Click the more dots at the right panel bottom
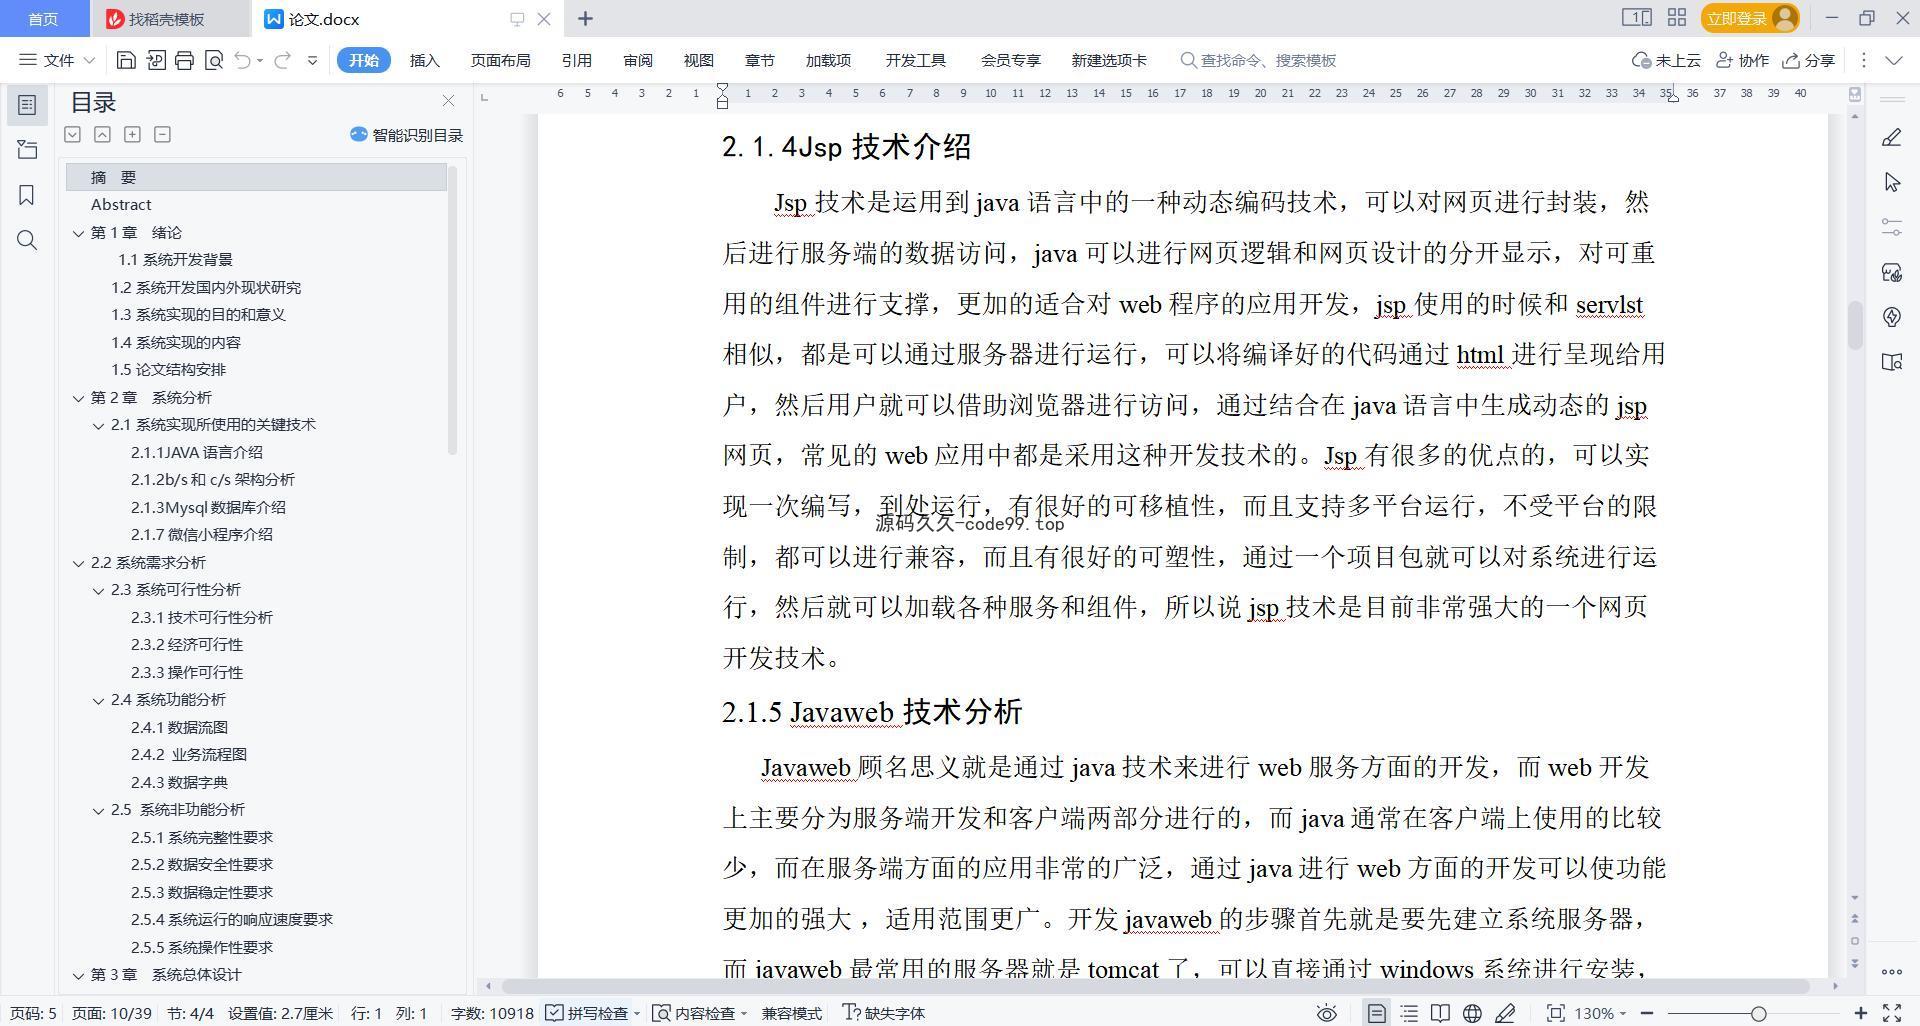 point(1891,971)
